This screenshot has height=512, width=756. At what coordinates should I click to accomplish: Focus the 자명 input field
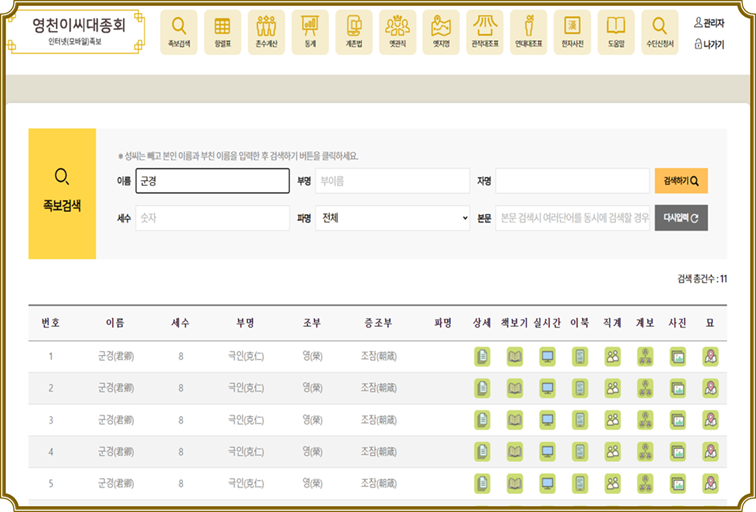pyautogui.click(x=572, y=181)
